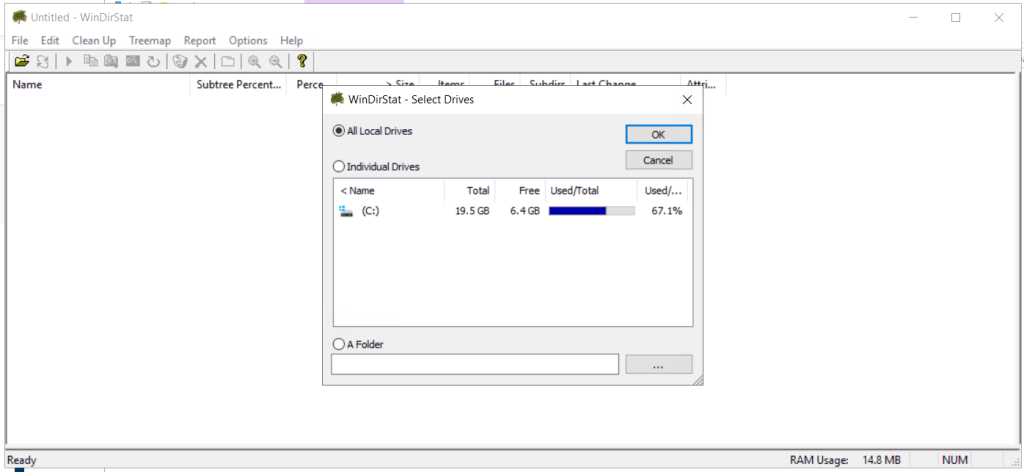
Task: Open the Options menu
Action: pyautogui.click(x=248, y=40)
